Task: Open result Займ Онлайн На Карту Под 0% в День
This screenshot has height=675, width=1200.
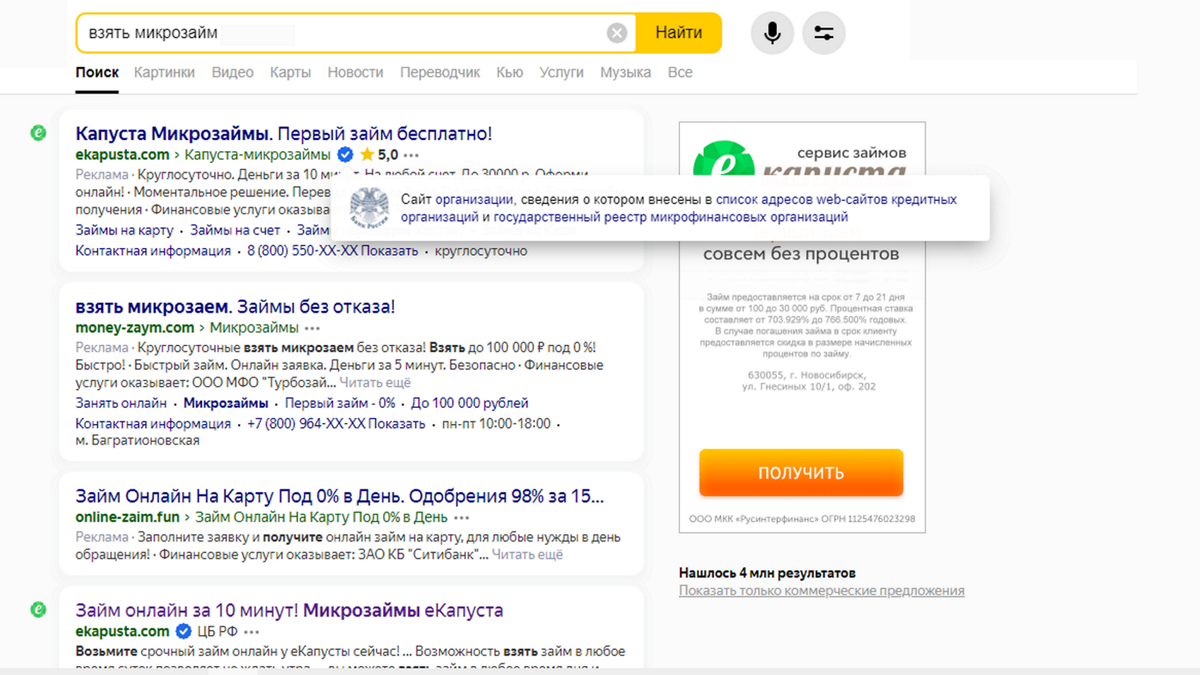Action: 340,496
